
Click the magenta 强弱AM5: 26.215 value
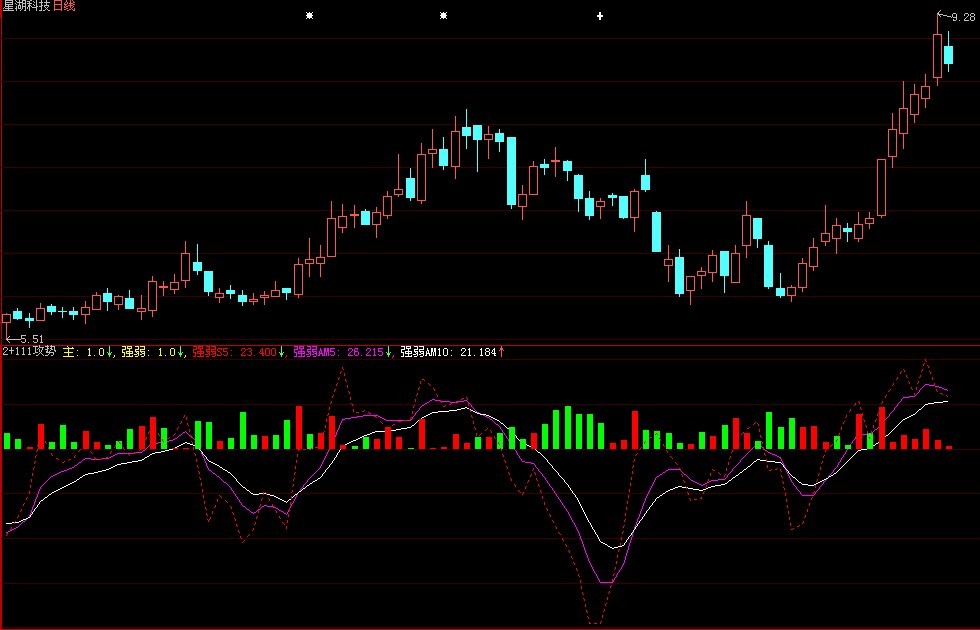pos(338,352)
